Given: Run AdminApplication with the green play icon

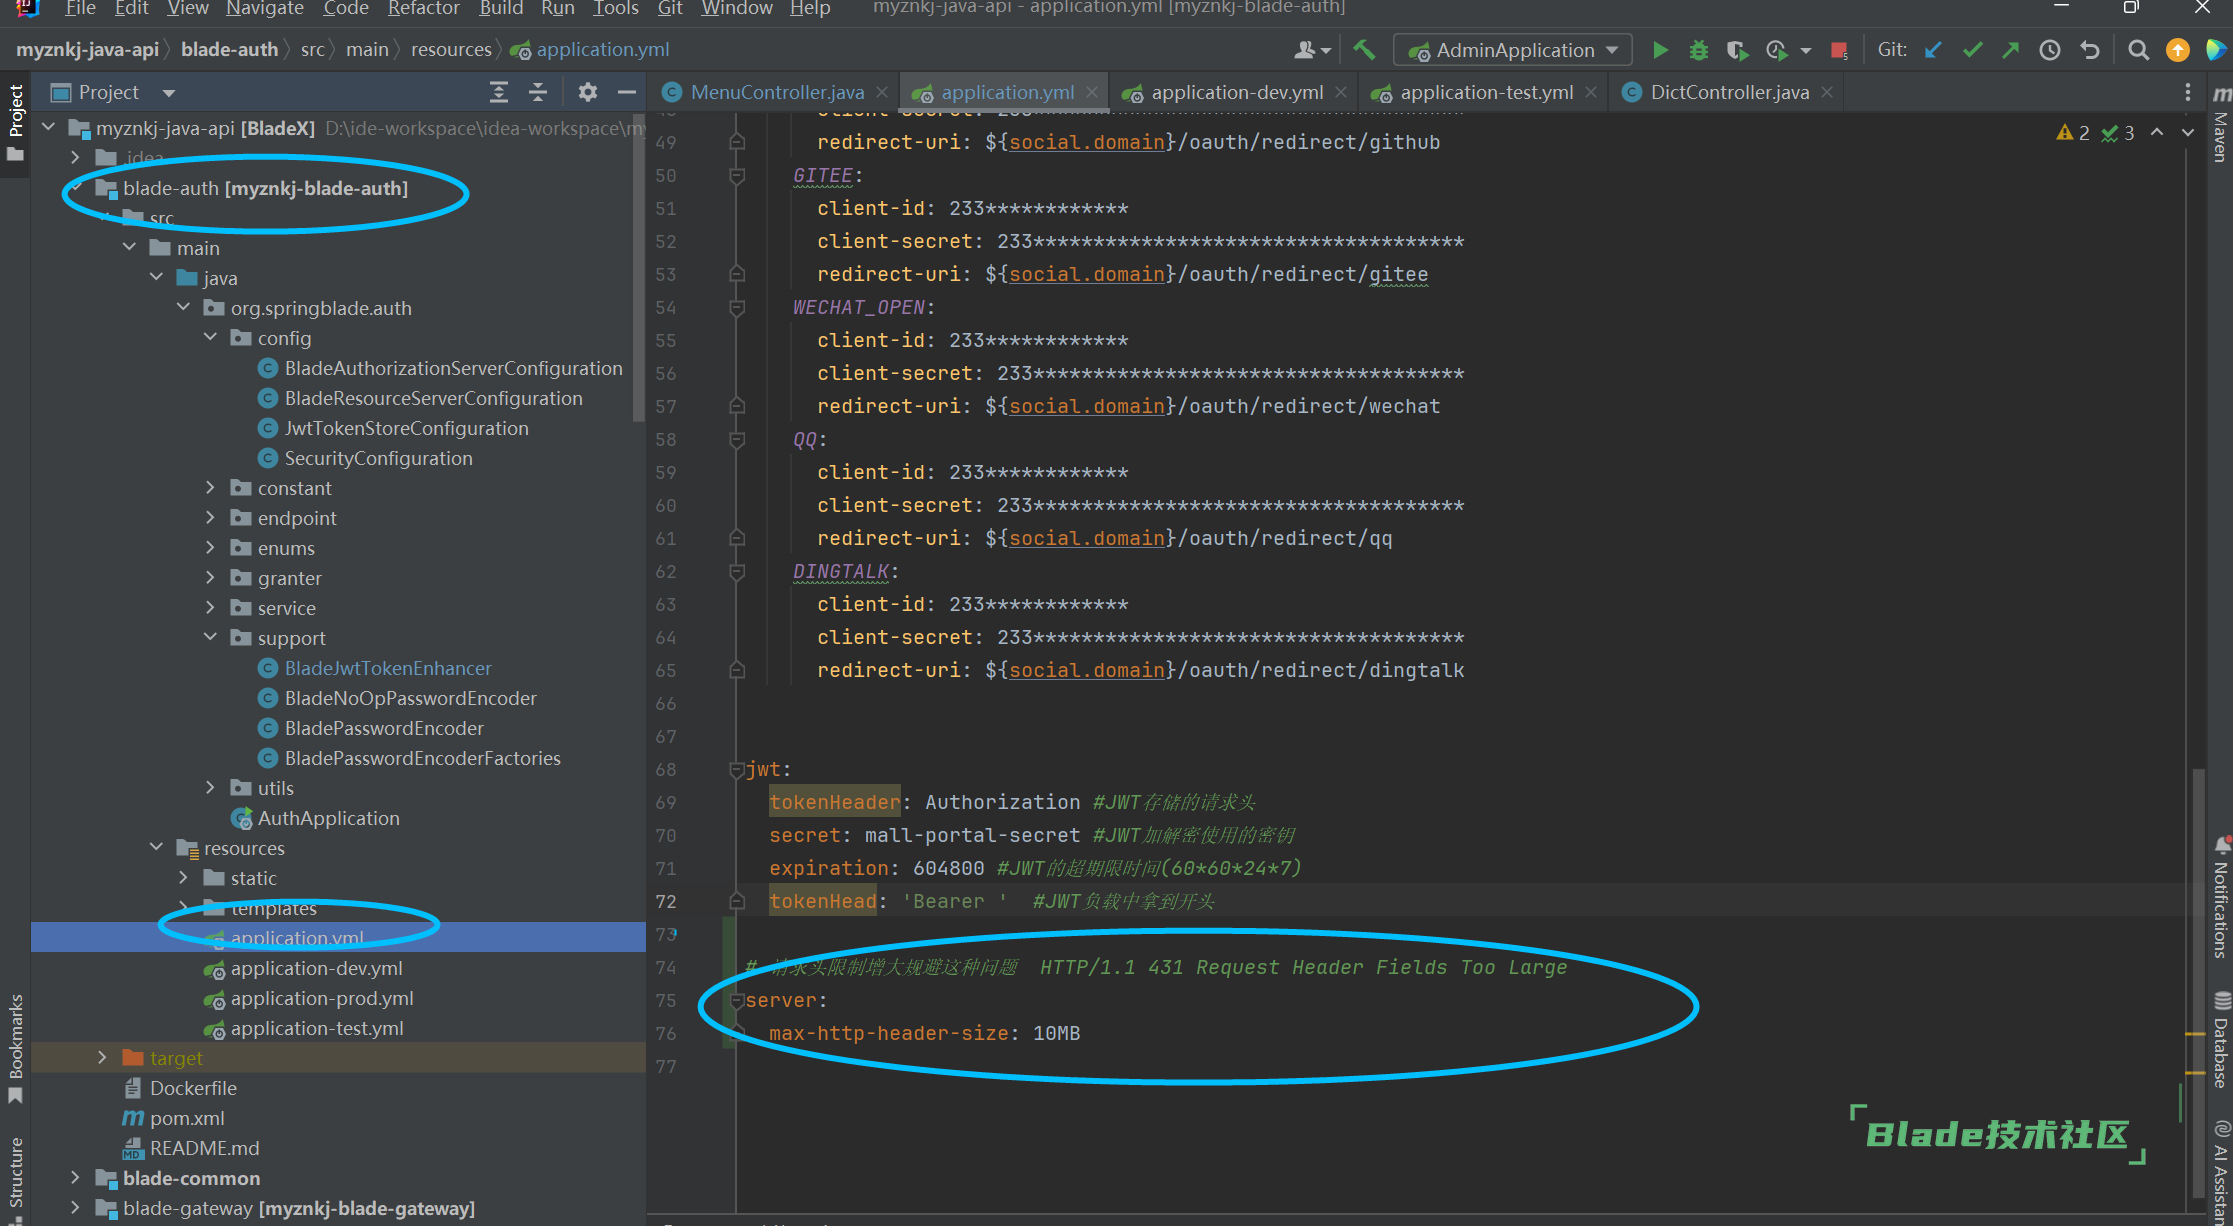Looking at the screenshot, I should click(x=1660, y=50).
